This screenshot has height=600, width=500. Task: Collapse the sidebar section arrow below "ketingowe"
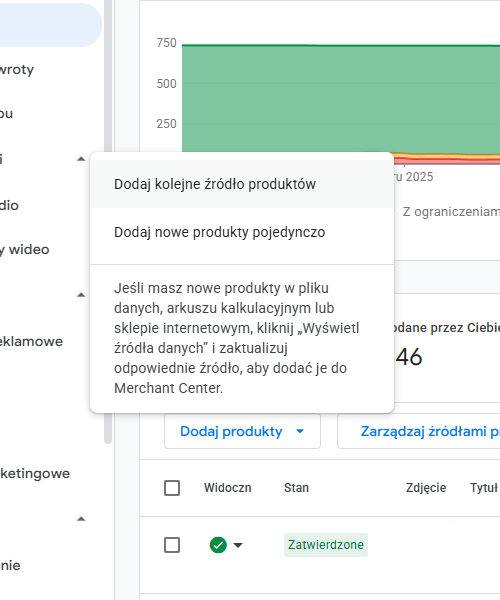pyautogui.click(x=81, y=519)
